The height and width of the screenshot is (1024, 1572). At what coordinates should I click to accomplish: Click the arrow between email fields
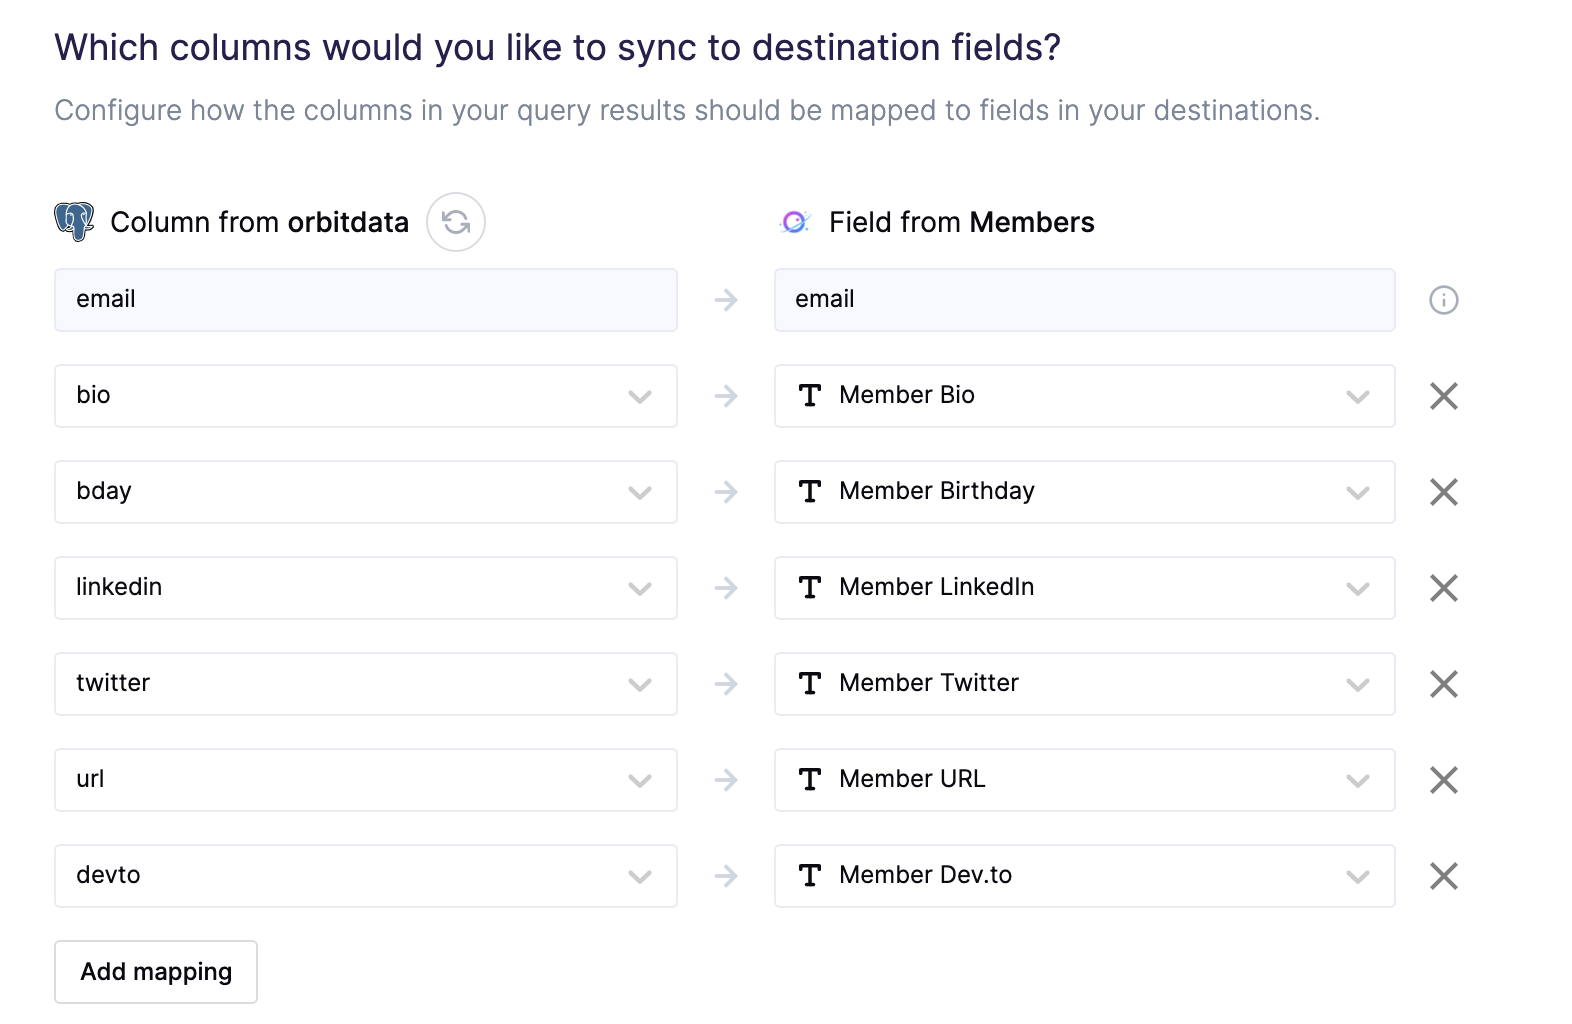726,300
